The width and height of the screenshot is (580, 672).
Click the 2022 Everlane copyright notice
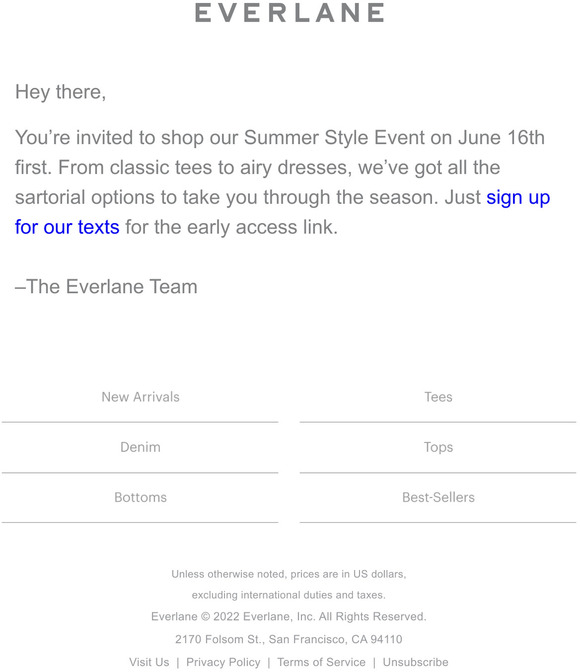(288, 616)
